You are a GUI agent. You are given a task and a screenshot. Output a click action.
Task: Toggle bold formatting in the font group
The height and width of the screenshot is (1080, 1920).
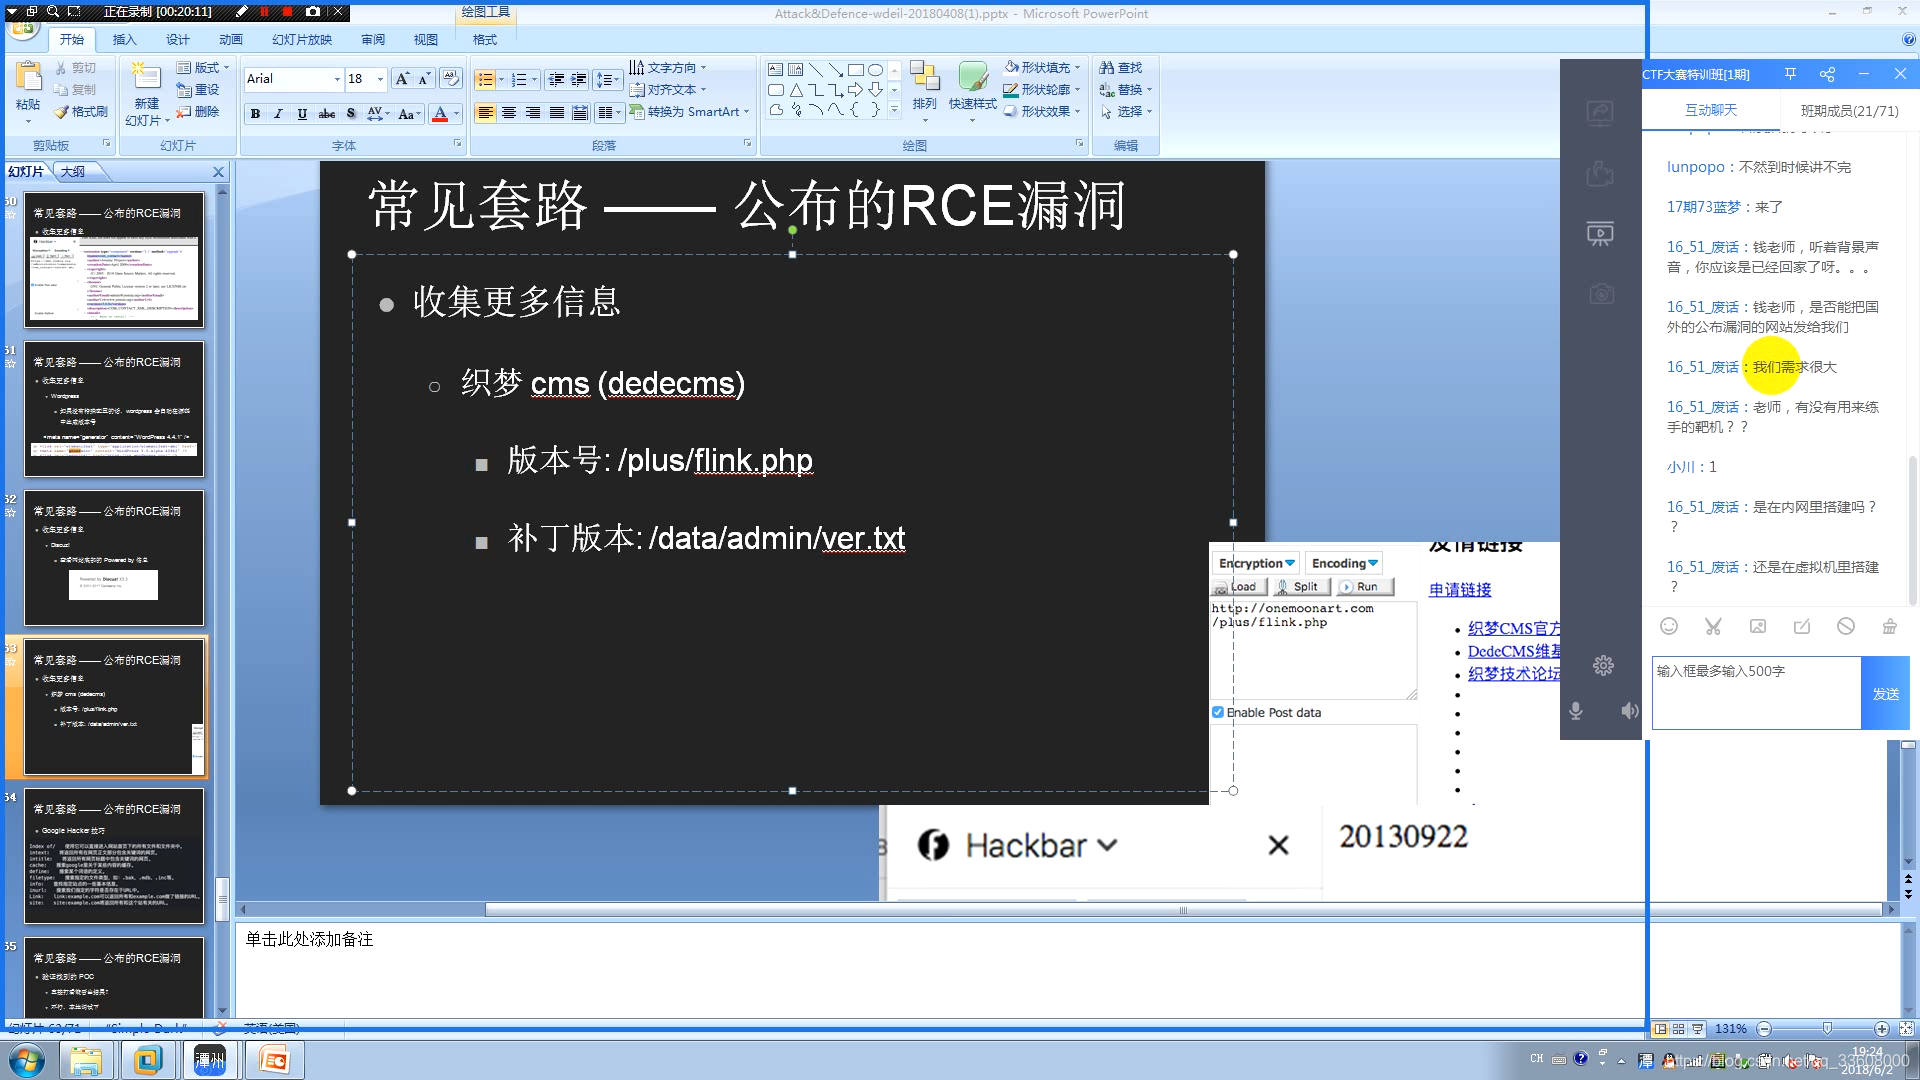255,114
